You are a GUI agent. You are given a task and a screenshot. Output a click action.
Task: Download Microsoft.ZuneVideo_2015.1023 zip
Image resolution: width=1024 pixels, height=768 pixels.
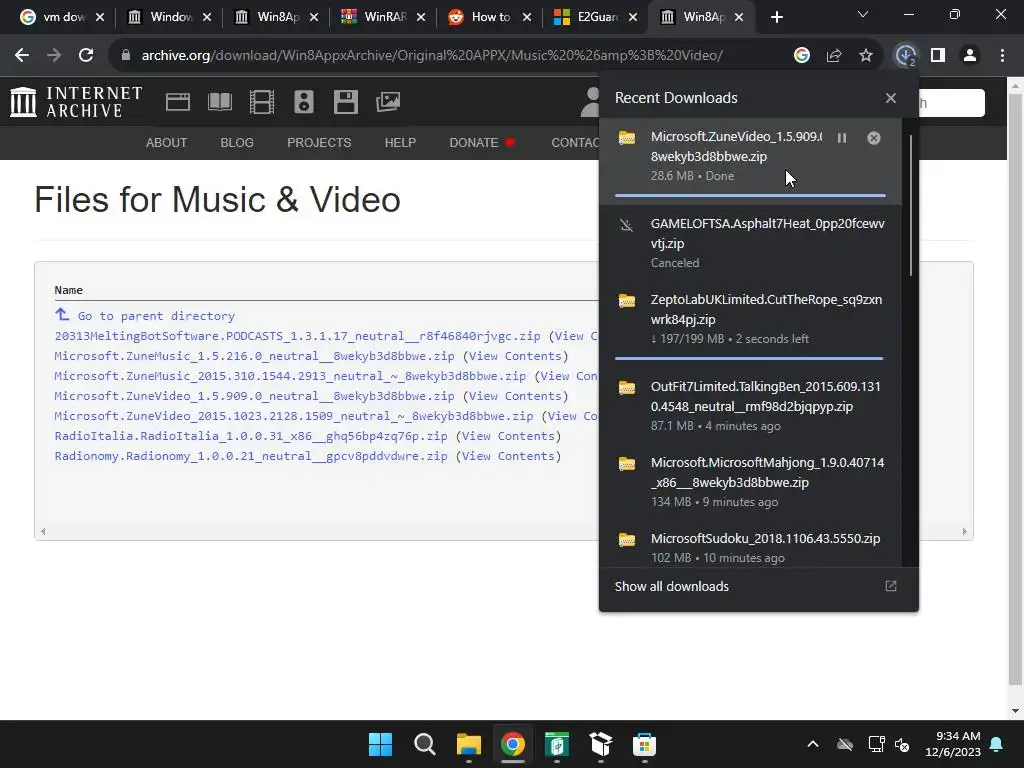(293, 416)
